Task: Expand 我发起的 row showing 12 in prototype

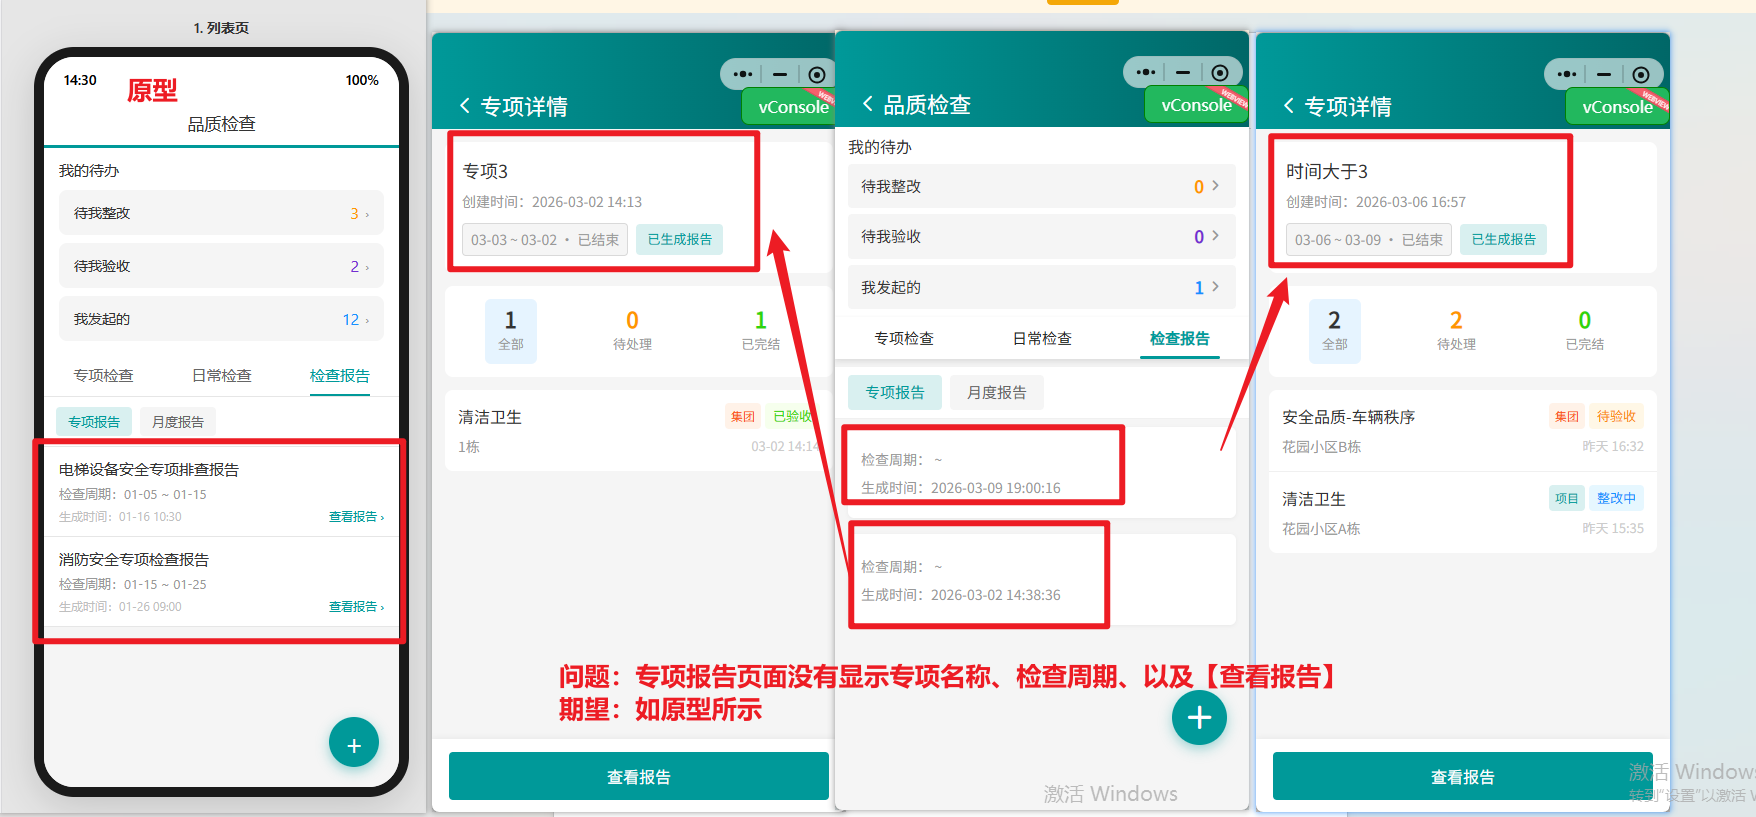Action: coord(221,319)
